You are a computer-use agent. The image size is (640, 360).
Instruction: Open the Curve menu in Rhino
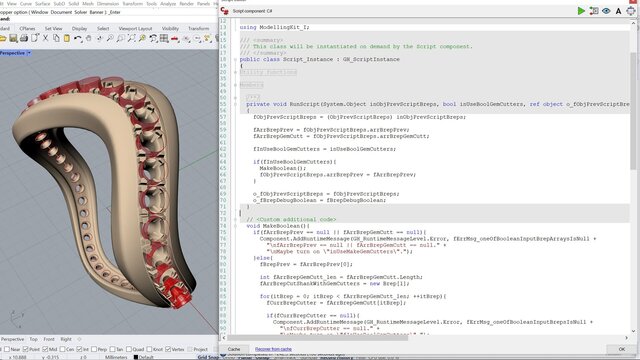tap(26, 3)
